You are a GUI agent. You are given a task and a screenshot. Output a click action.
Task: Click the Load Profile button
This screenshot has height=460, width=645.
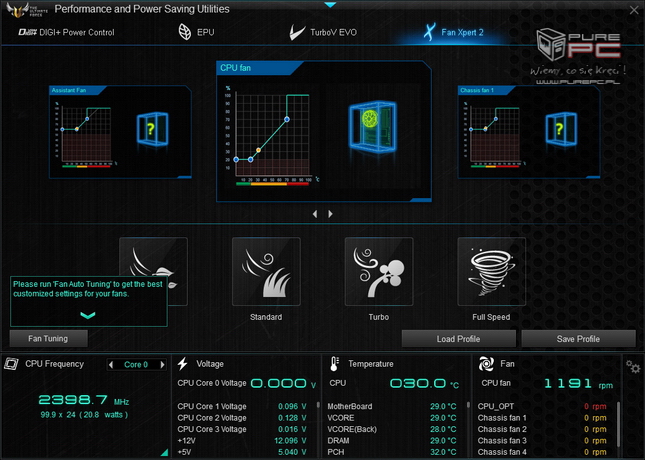(459, 339)
